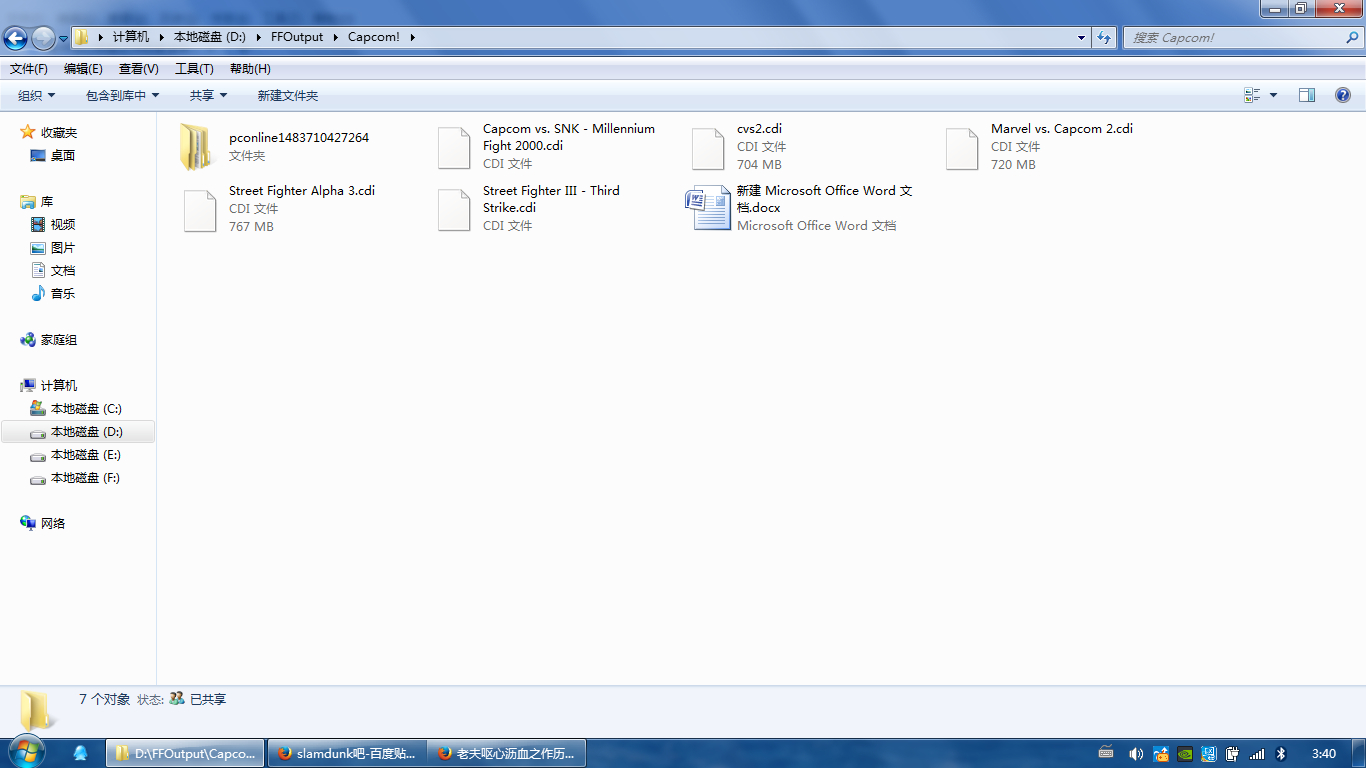Viewport: 1366px width, 768px height.
Task: Click the orange gamepad tray icon
Action: (1161, 754)
